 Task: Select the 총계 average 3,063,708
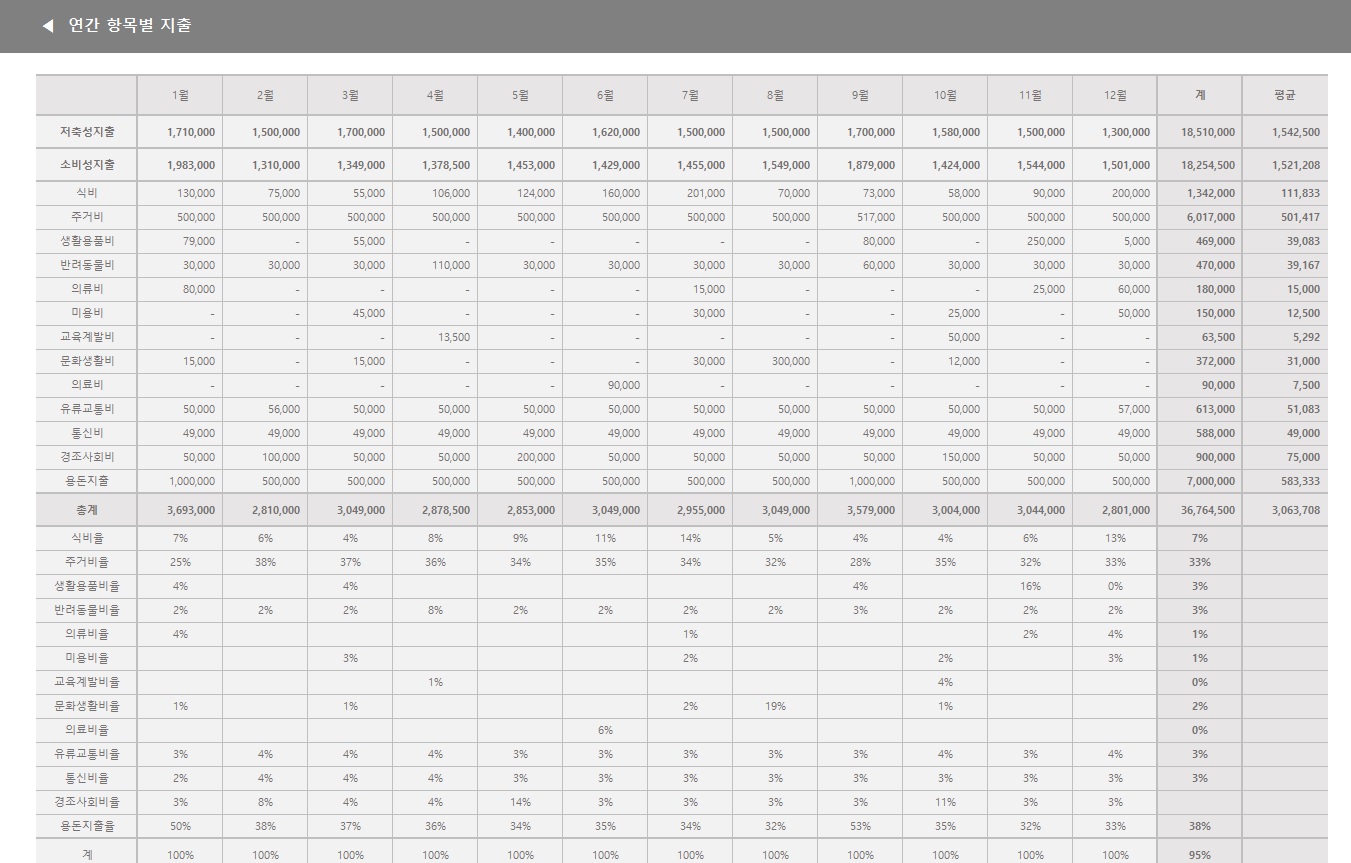[1296, 510]
